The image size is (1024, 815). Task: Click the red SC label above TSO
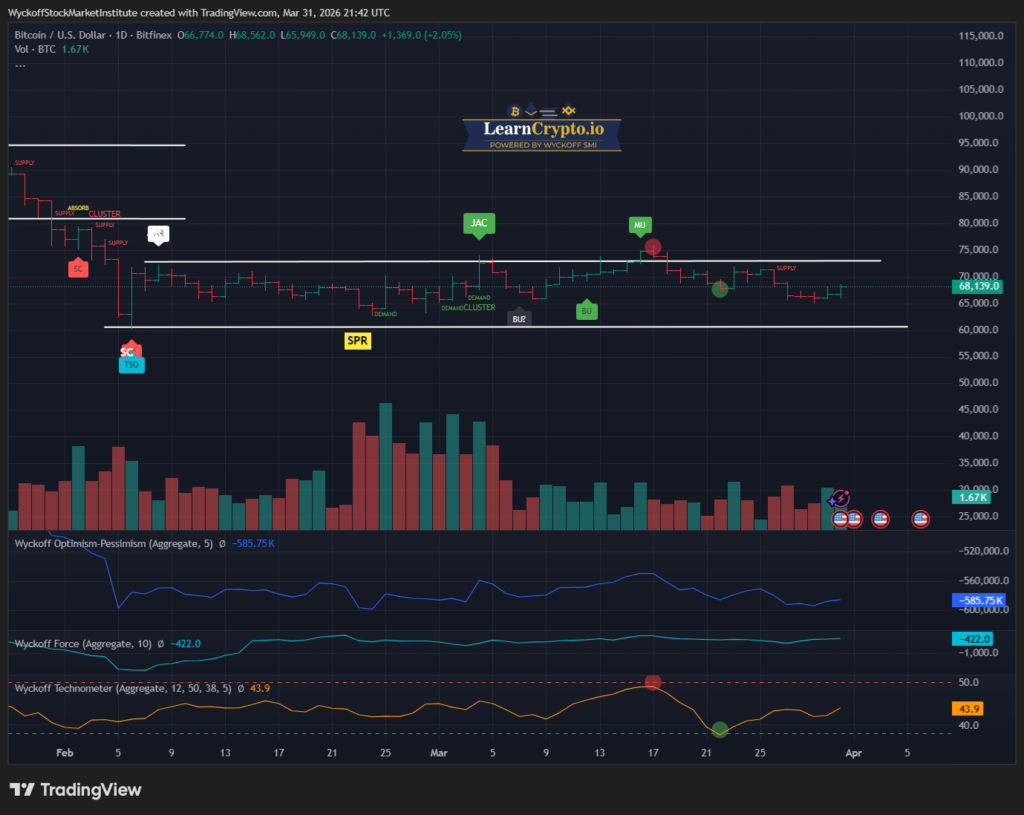coord(131,350)
